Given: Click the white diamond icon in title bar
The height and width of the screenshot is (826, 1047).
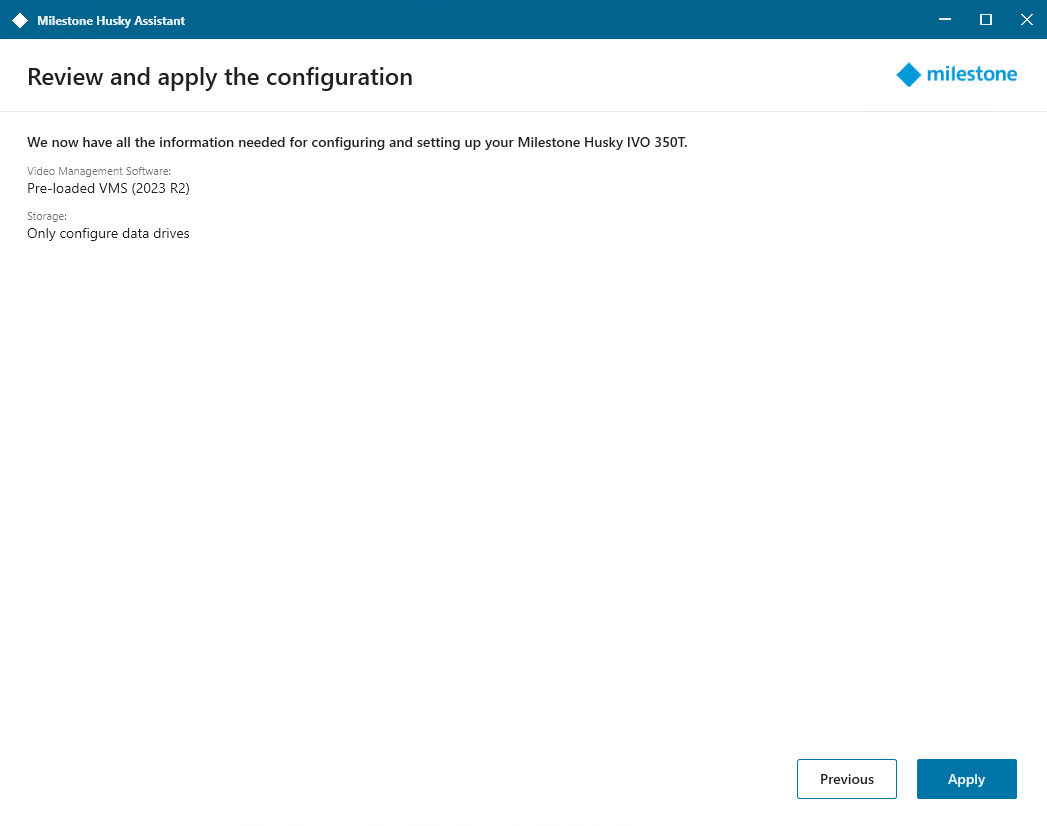Looking at the screenshot, I should coord(20,20).
